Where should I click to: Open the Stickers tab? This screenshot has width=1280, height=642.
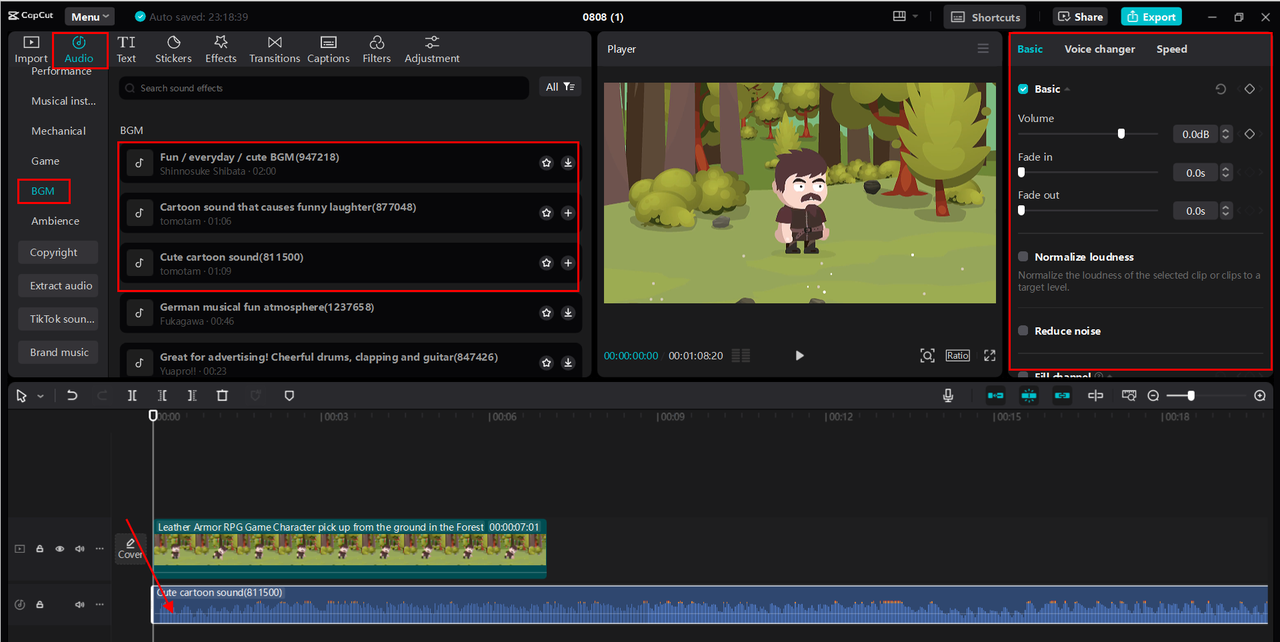pyautogui.click(x=173, y=49)
